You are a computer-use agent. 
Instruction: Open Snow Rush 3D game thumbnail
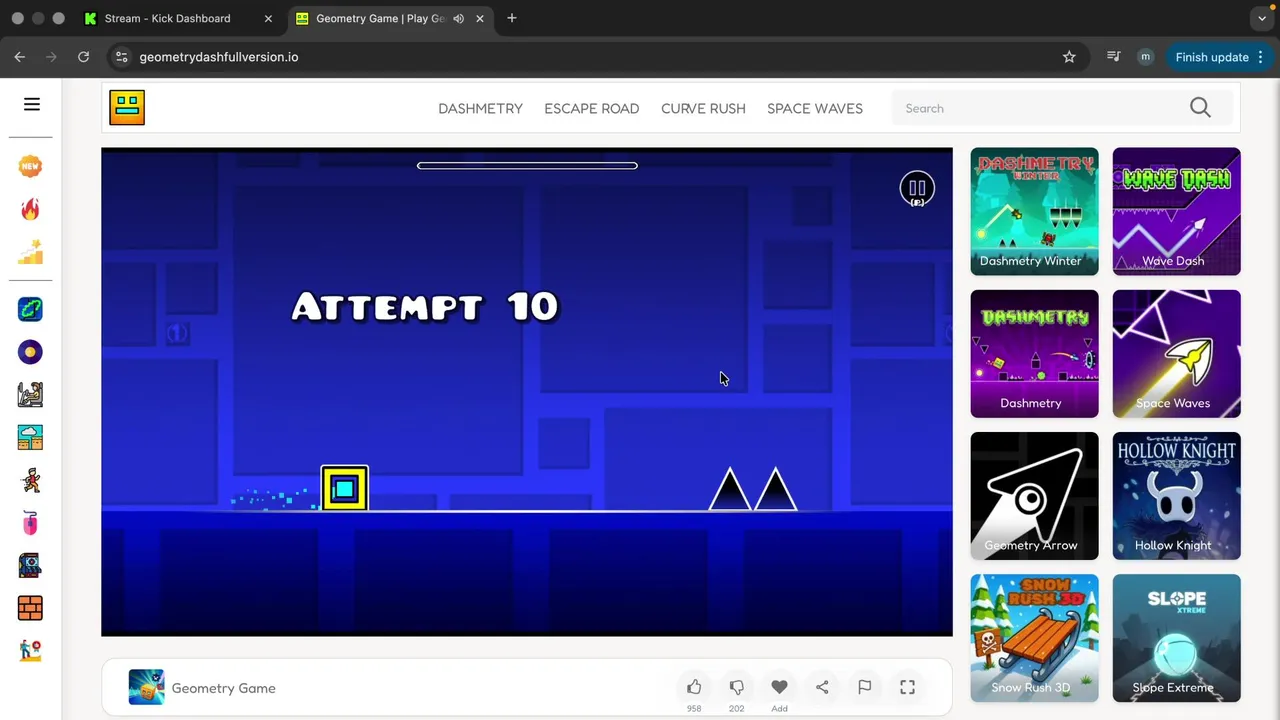coord(1034,638)
